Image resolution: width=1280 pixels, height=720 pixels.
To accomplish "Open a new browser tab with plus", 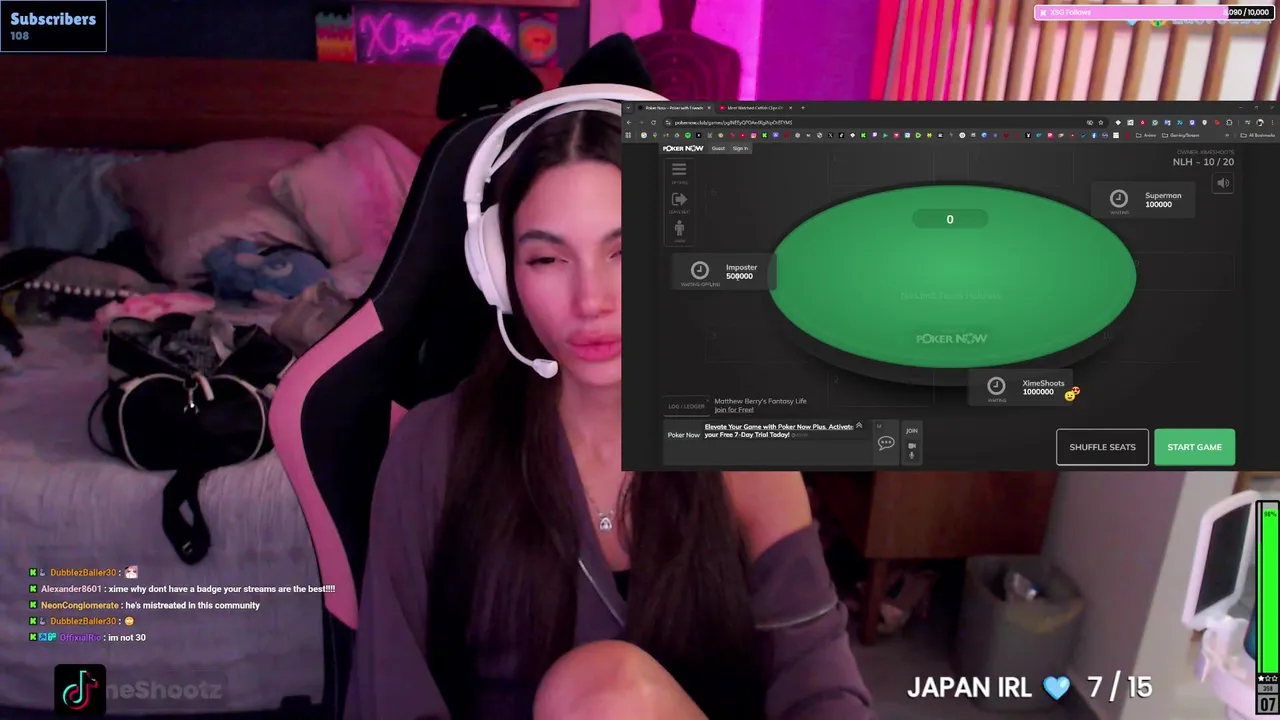I will (803, 107).
